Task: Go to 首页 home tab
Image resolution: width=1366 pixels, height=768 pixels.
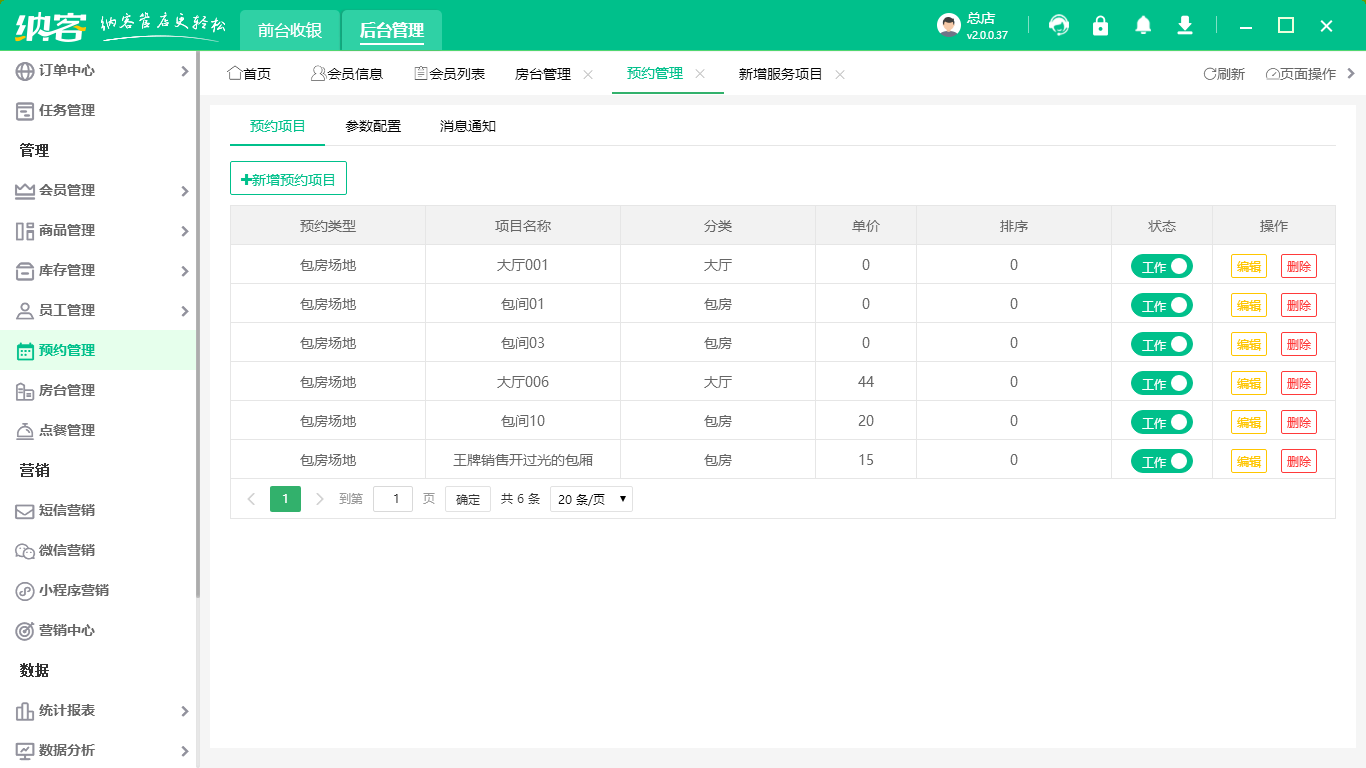Action: coord(249,74)
